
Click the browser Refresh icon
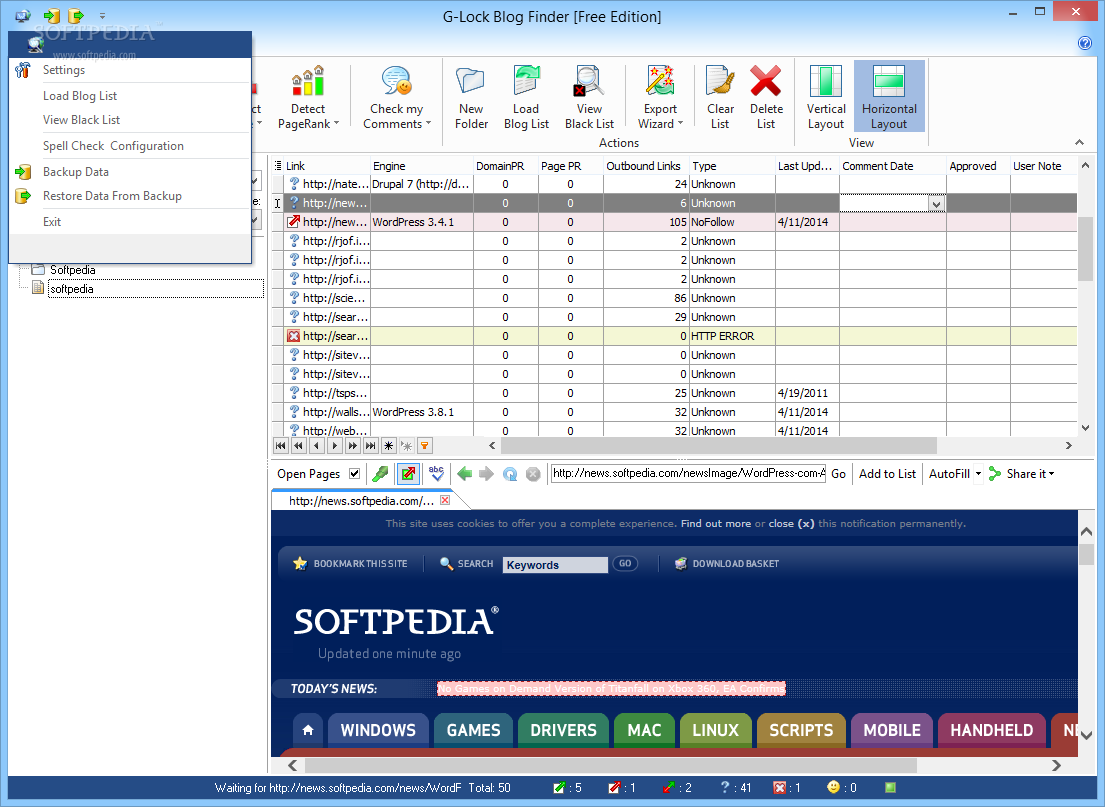point(510,474)
